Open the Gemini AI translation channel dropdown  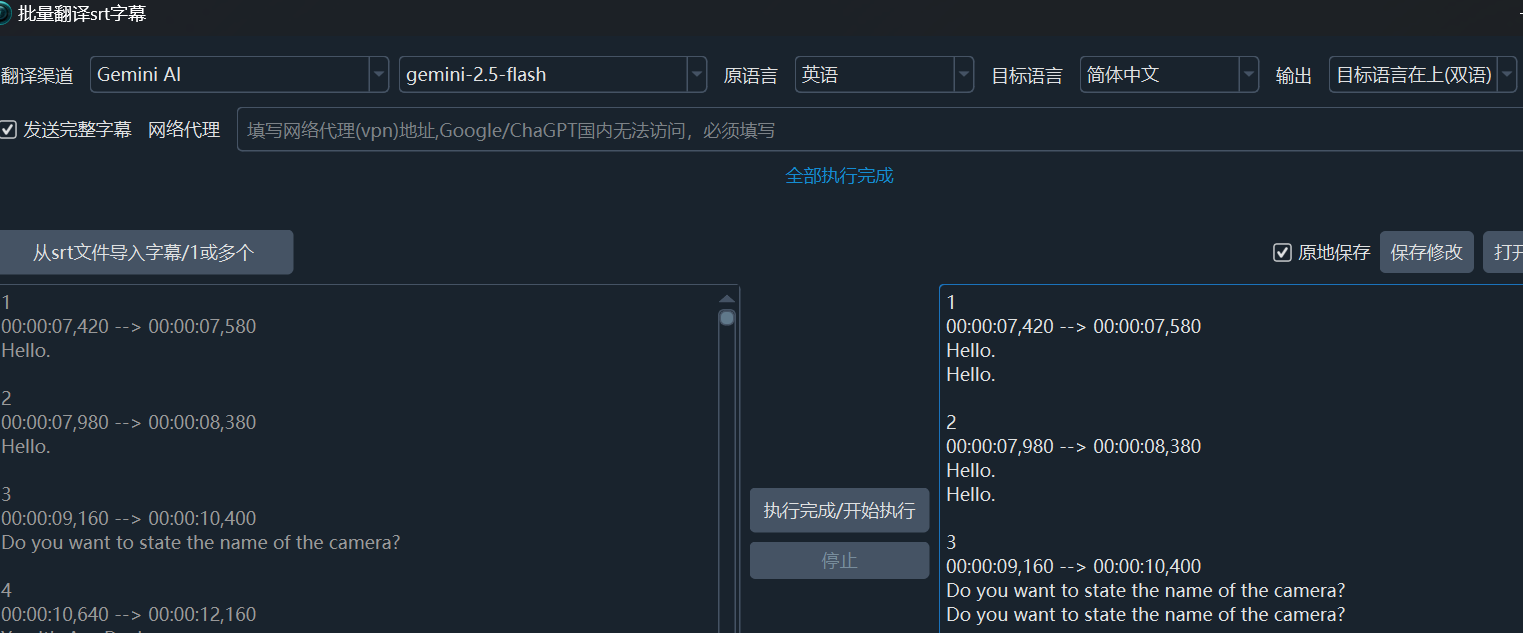239,75
